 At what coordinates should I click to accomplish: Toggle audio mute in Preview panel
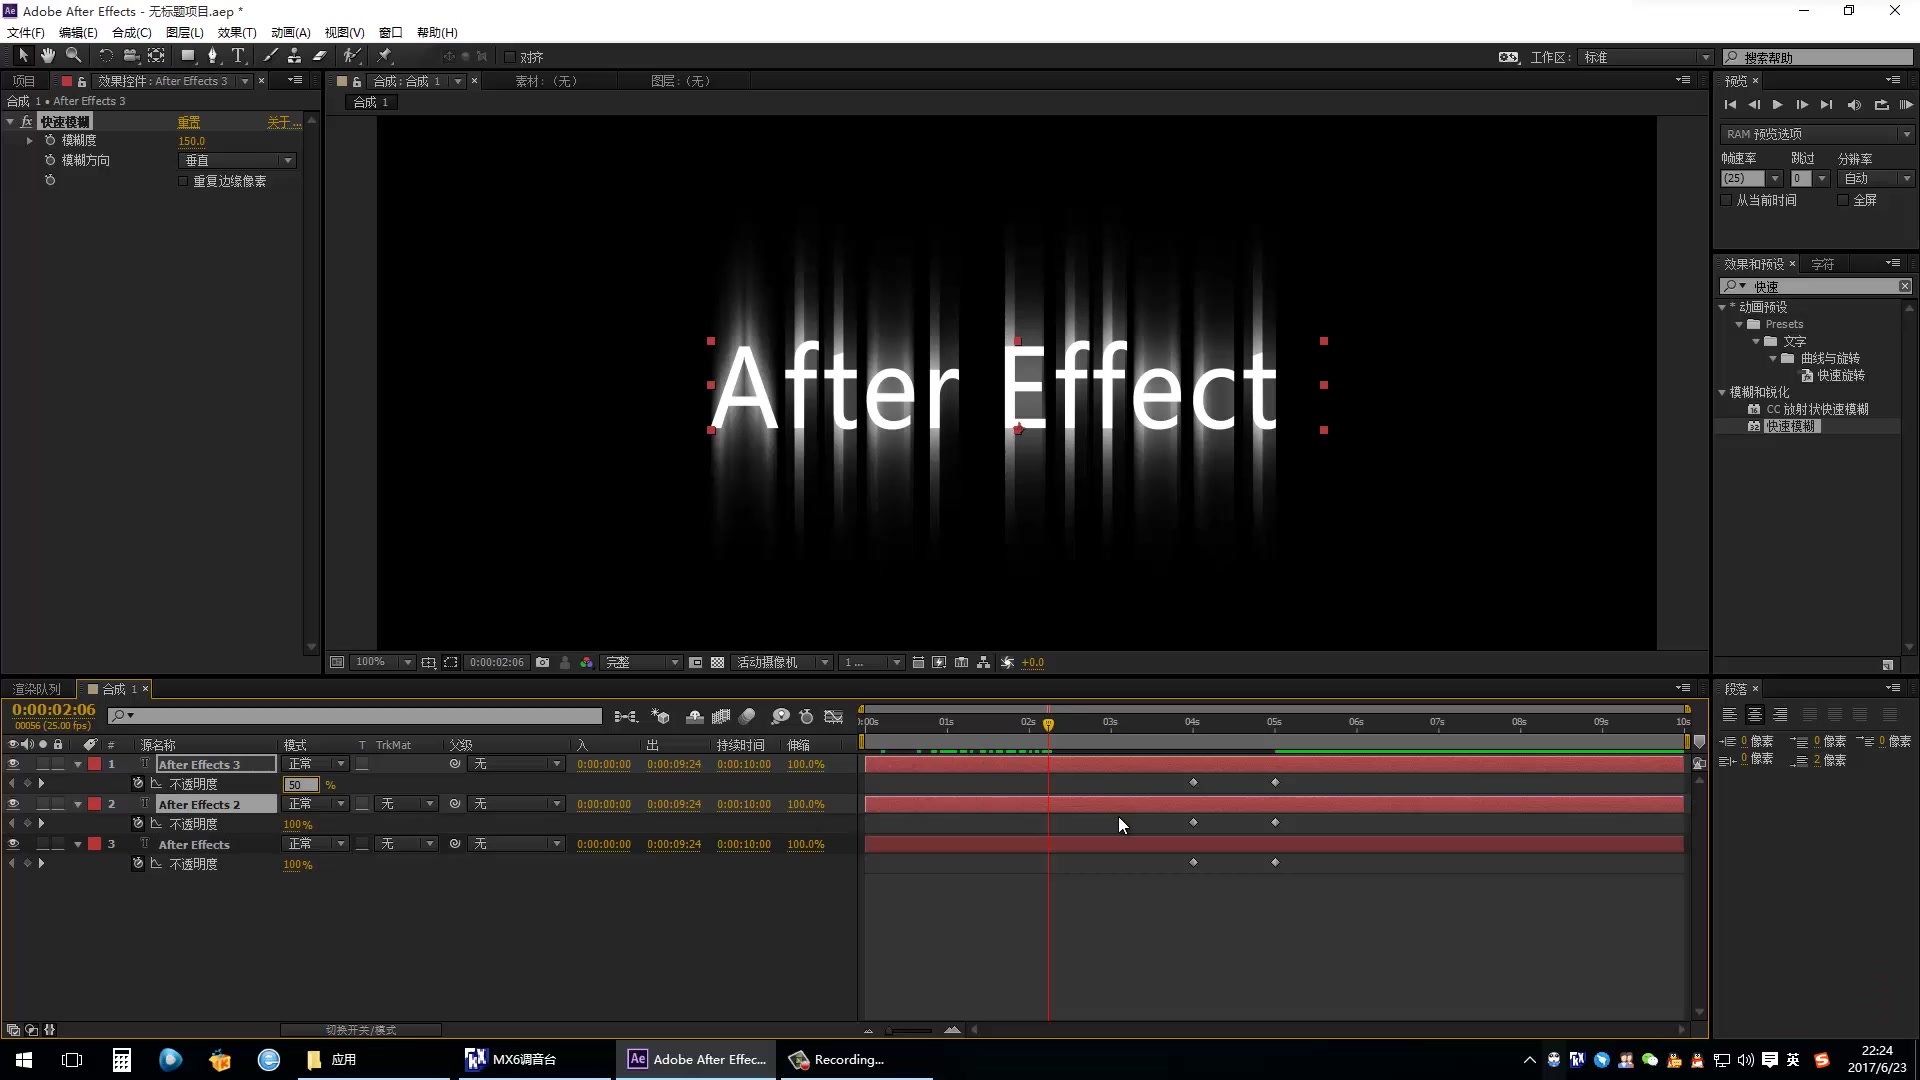pyautogui.click(x=1854, y=105)
